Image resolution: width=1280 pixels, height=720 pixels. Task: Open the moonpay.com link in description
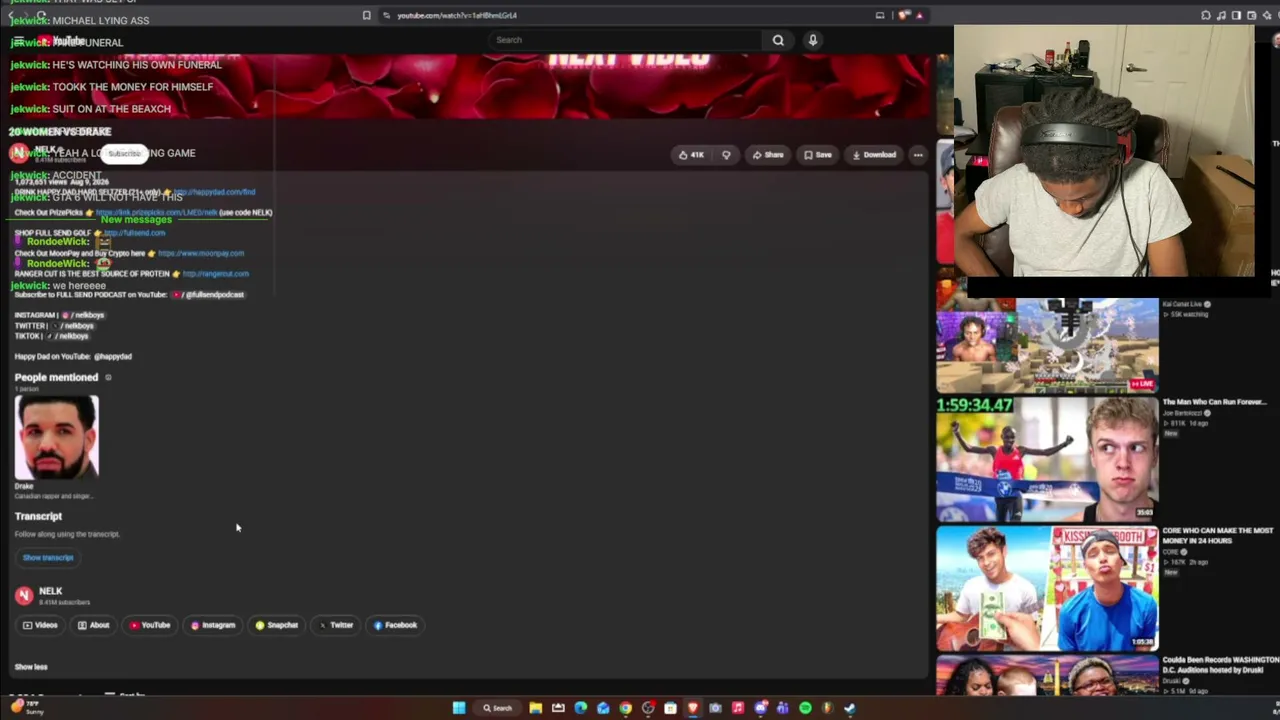click(x=201, y=253)
